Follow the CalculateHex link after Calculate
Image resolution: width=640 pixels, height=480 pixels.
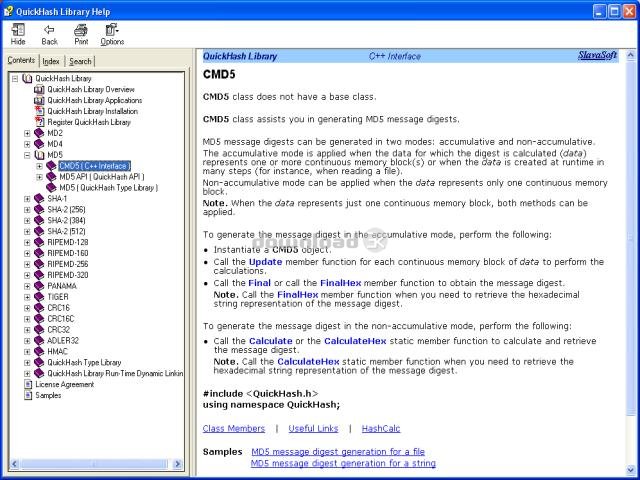355,341
